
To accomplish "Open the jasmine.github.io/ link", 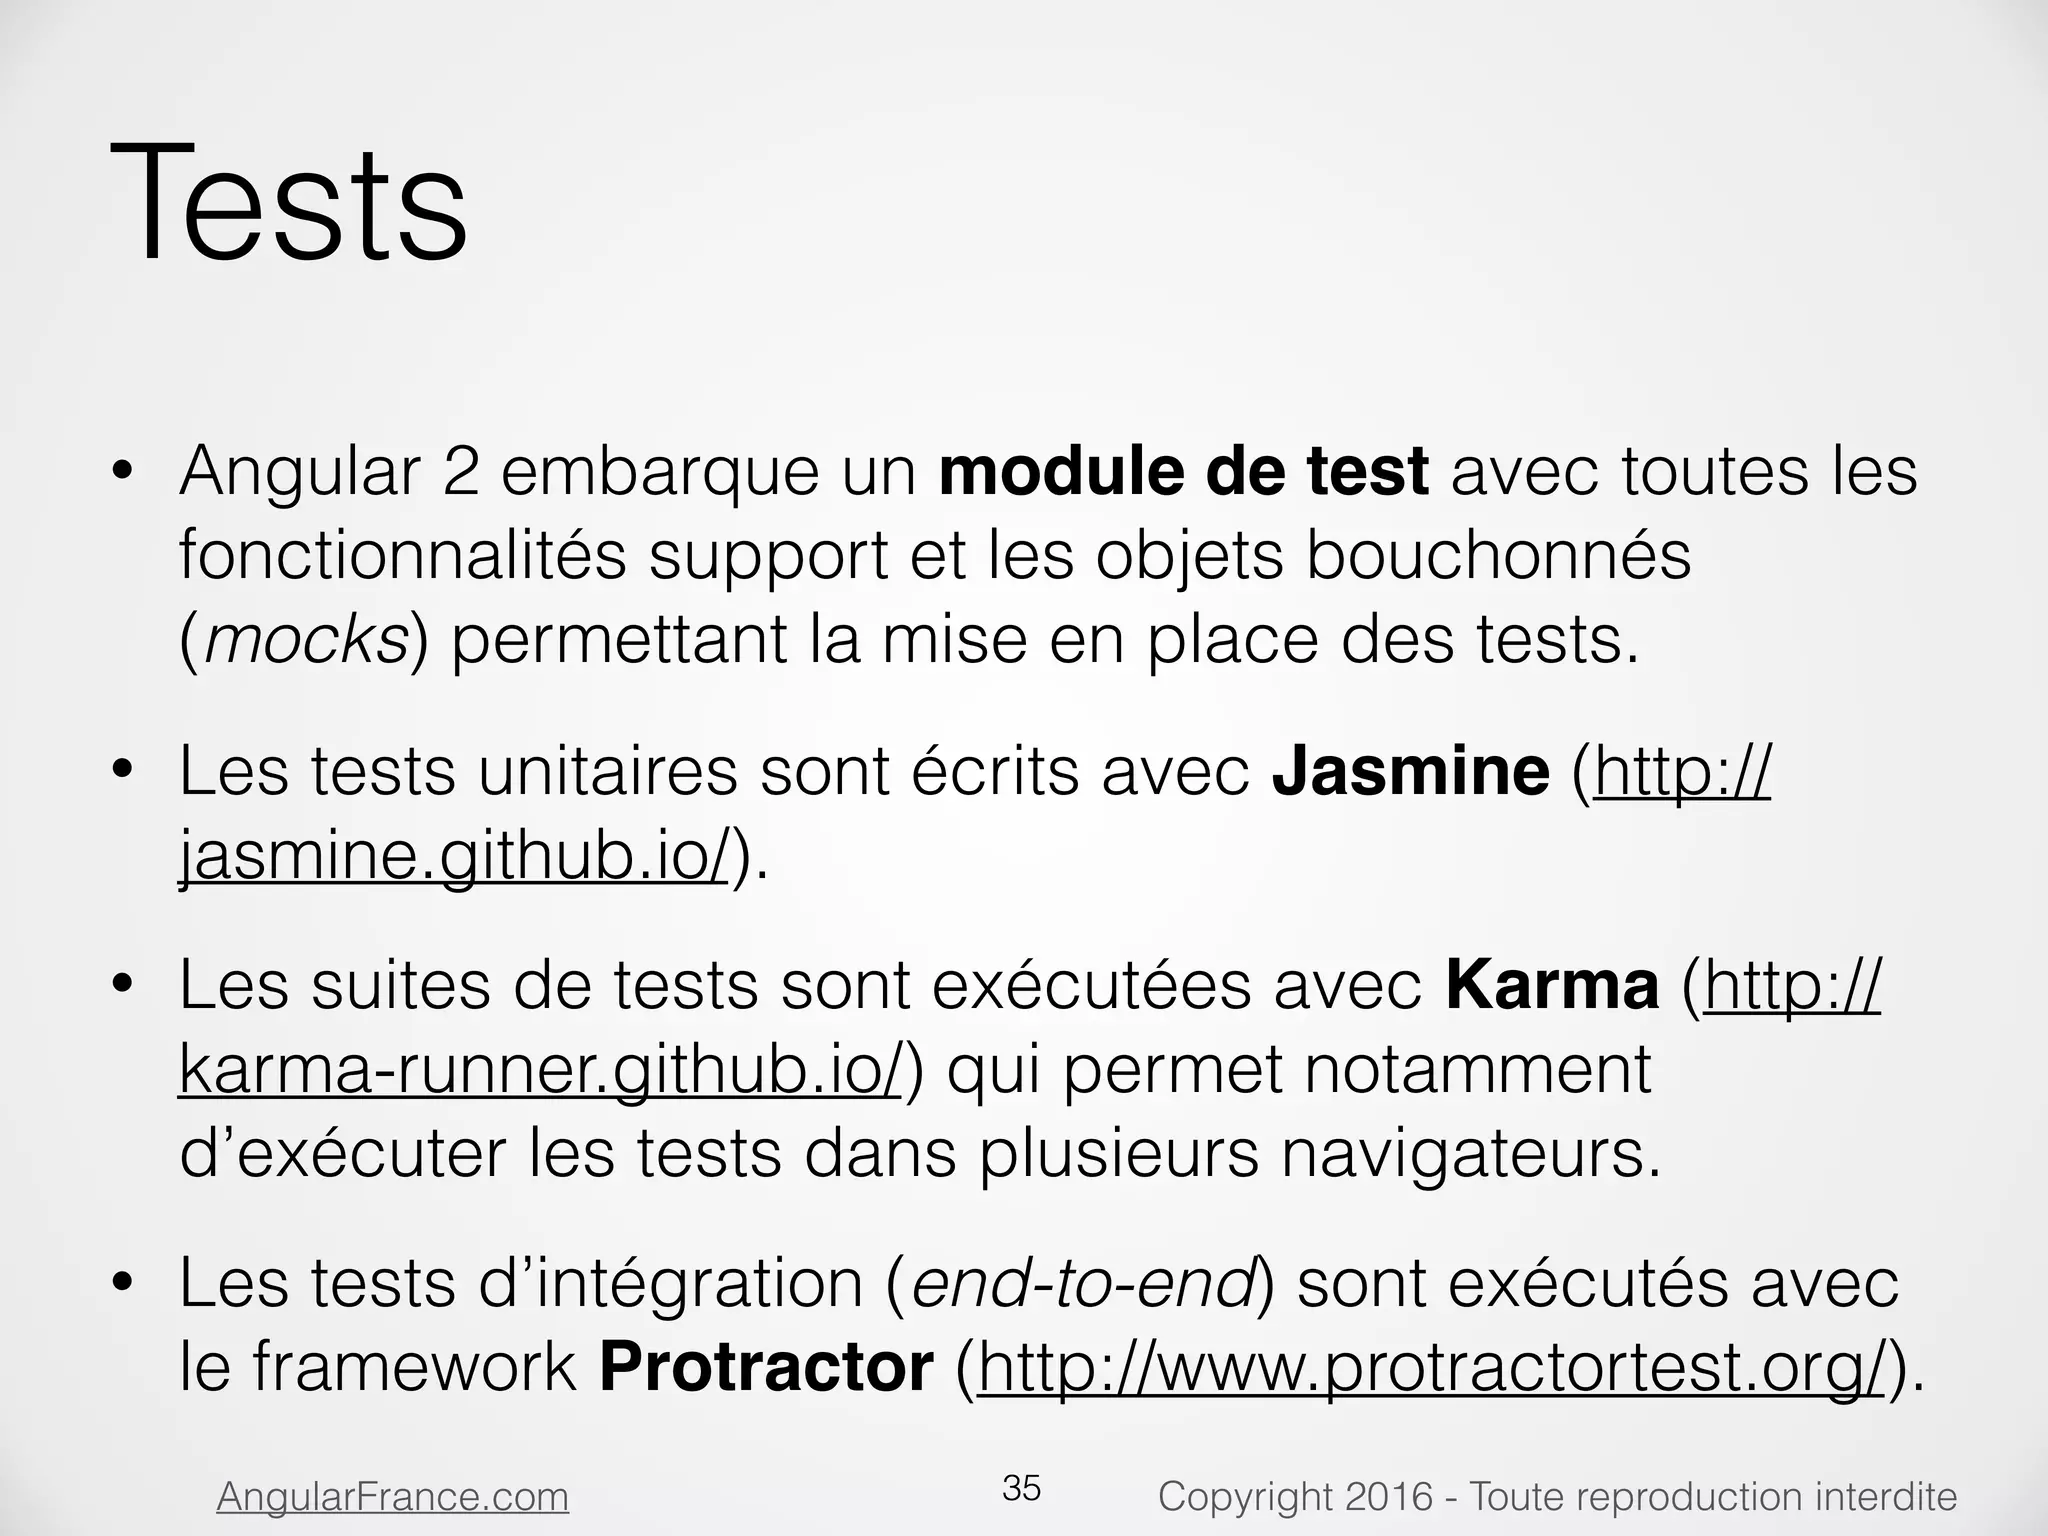I will 454,857.
